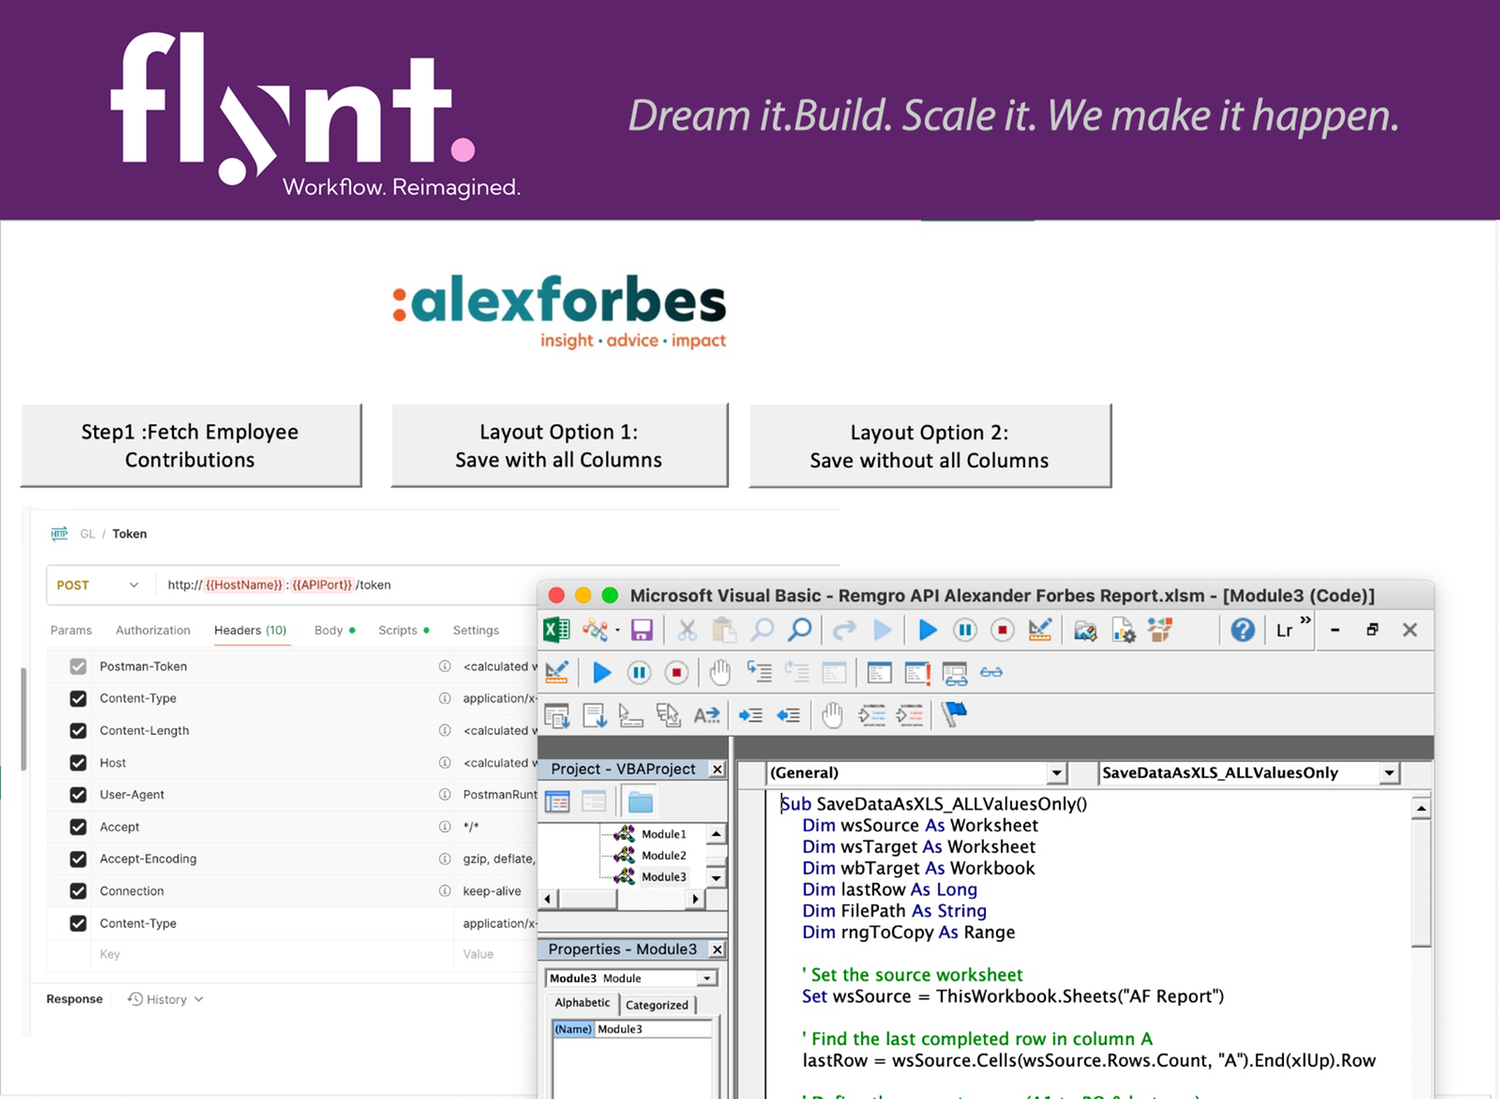Uncheck the Host header checkbox
1500x1099 pixels.
(78, 763)
